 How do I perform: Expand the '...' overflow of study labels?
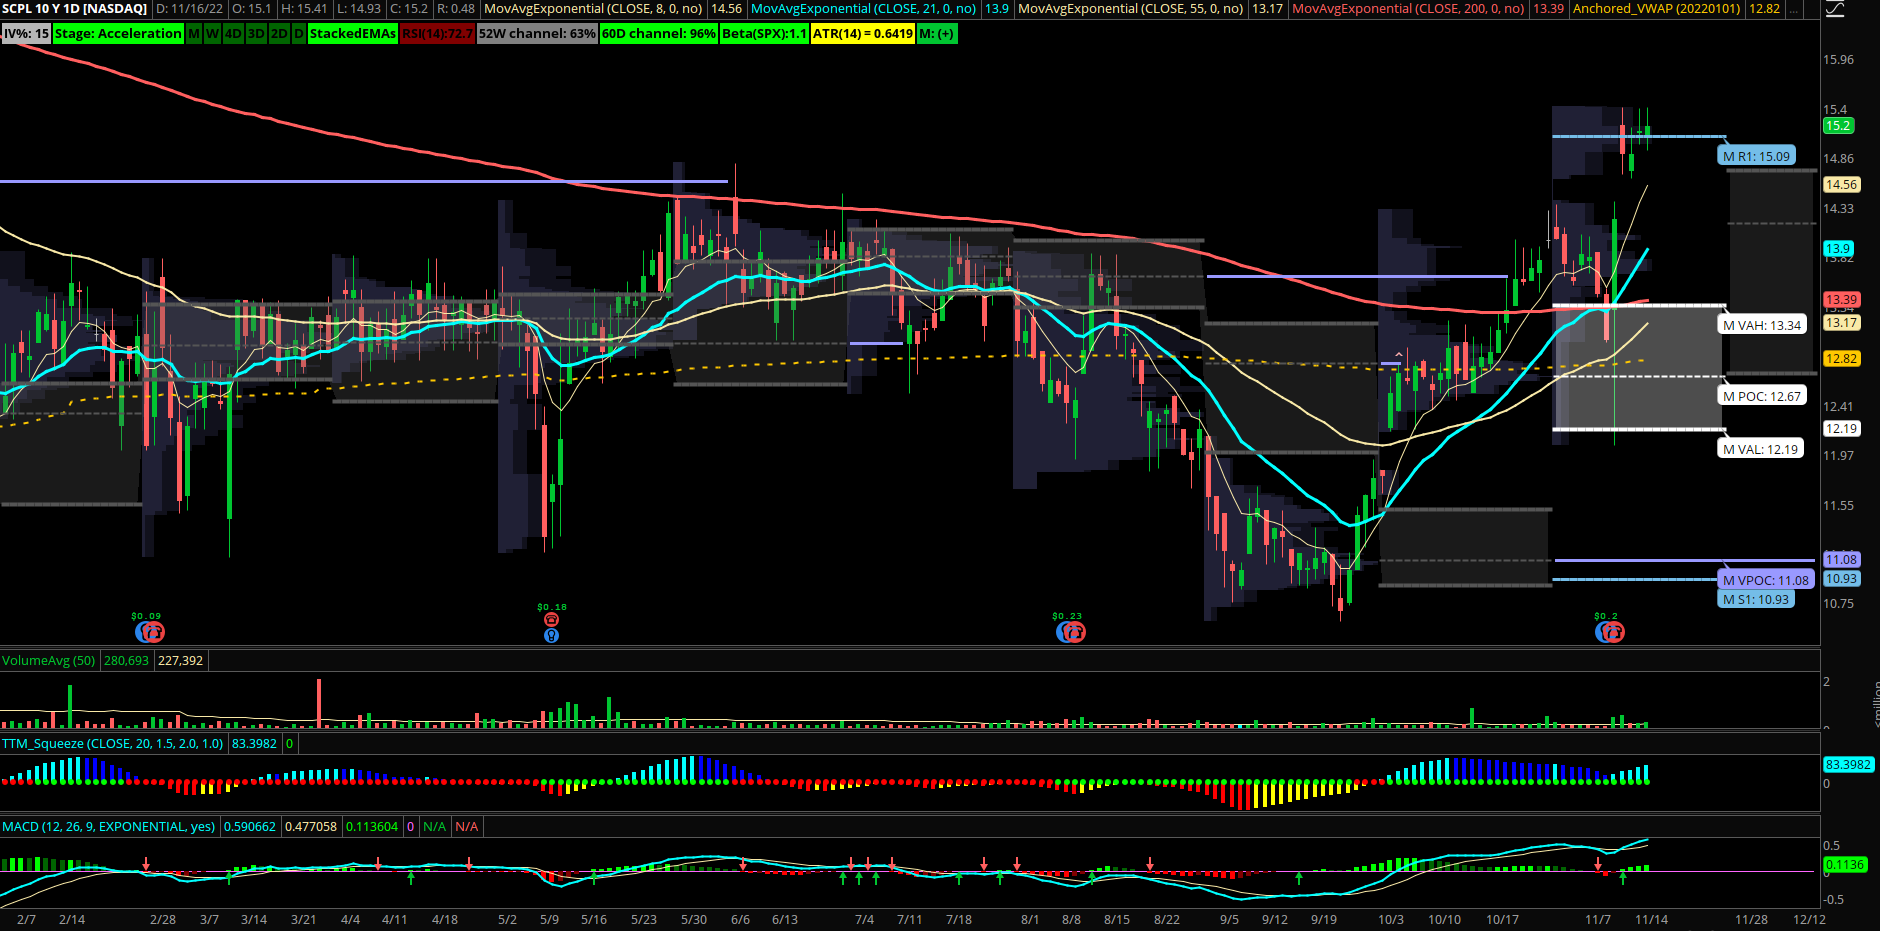[x=1794, y=8]
